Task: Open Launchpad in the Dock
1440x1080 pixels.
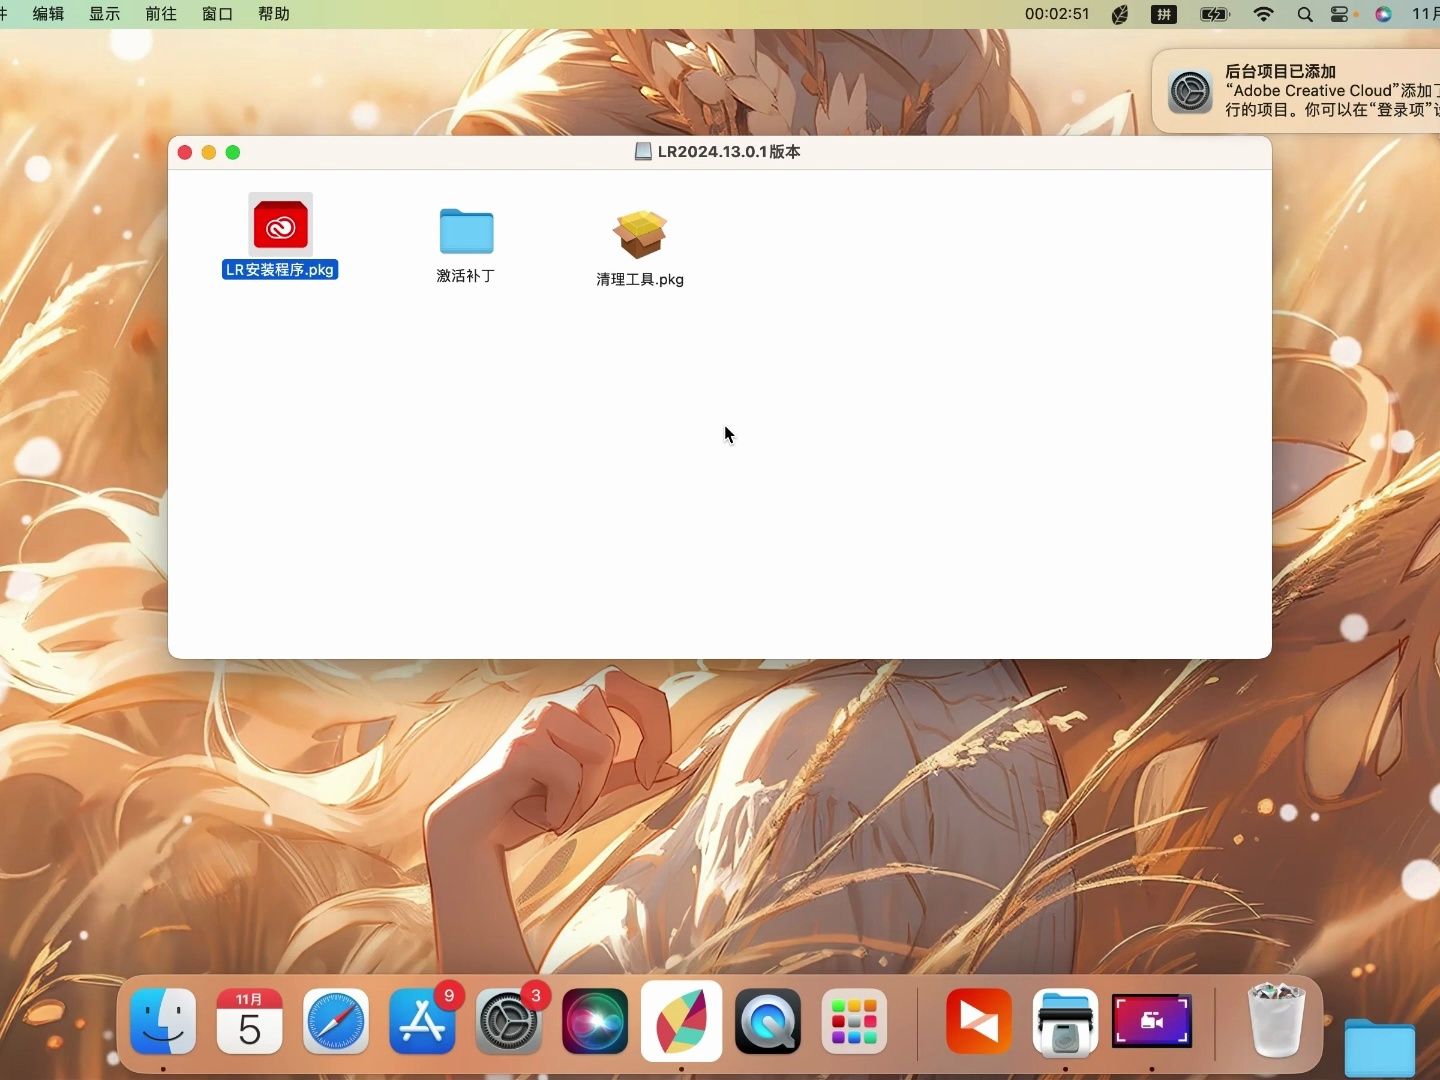Action: 854,1021
